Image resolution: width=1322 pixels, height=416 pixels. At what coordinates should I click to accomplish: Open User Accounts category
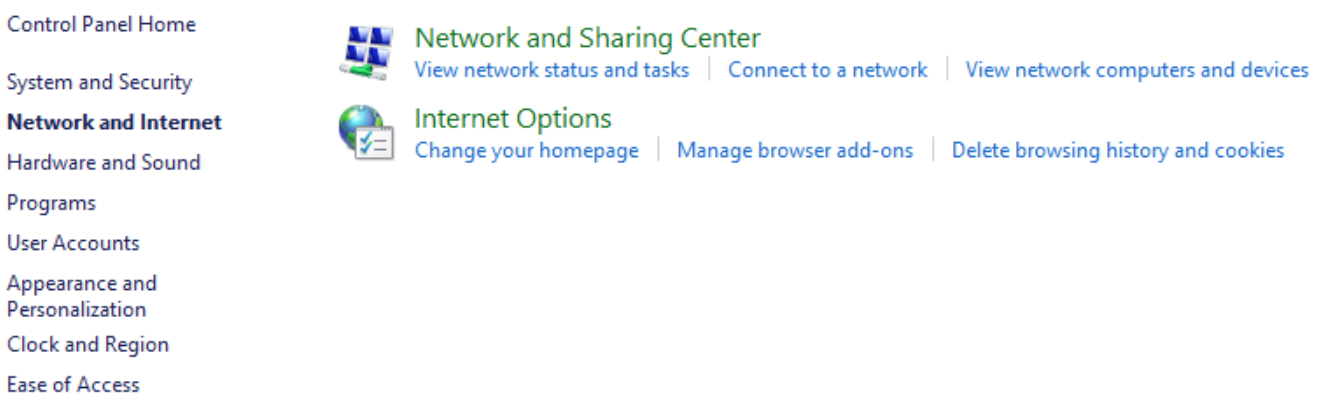tap(73, 243)
